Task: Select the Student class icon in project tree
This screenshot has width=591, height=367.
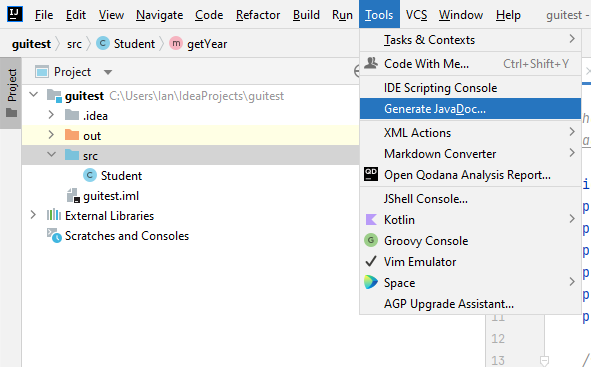Action: 90,175
